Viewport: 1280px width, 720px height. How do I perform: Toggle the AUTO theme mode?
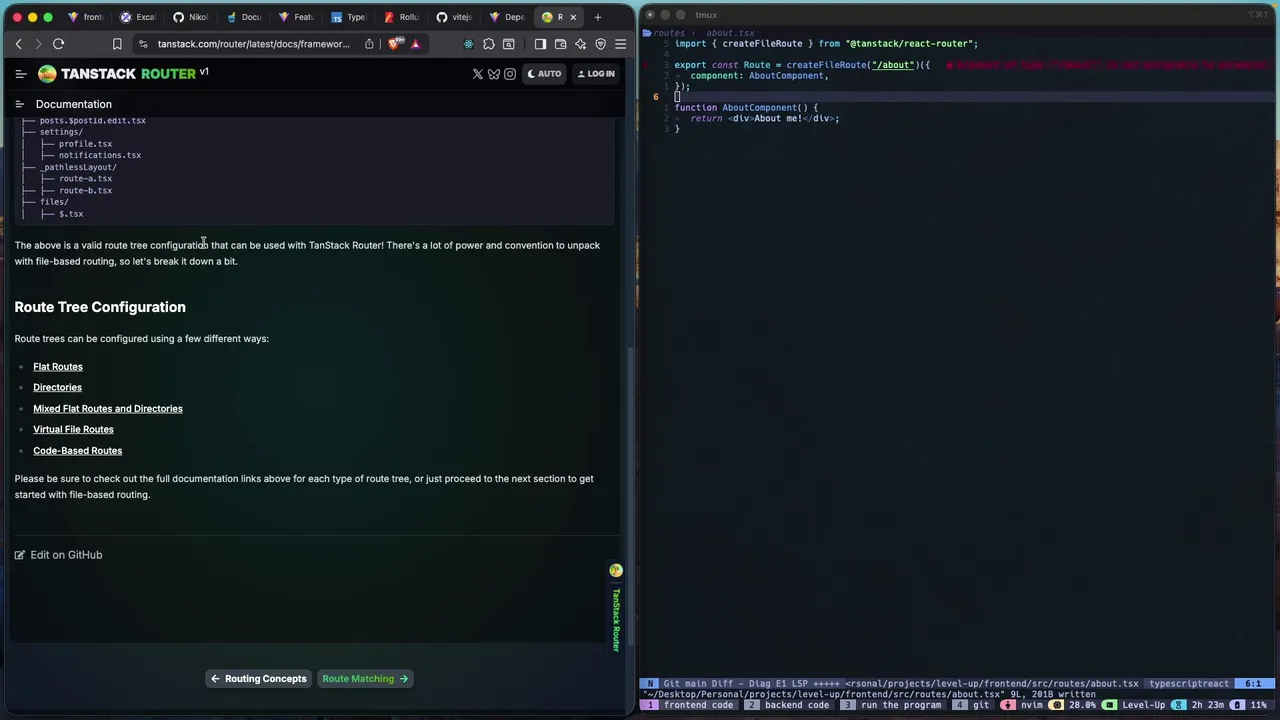544,74
